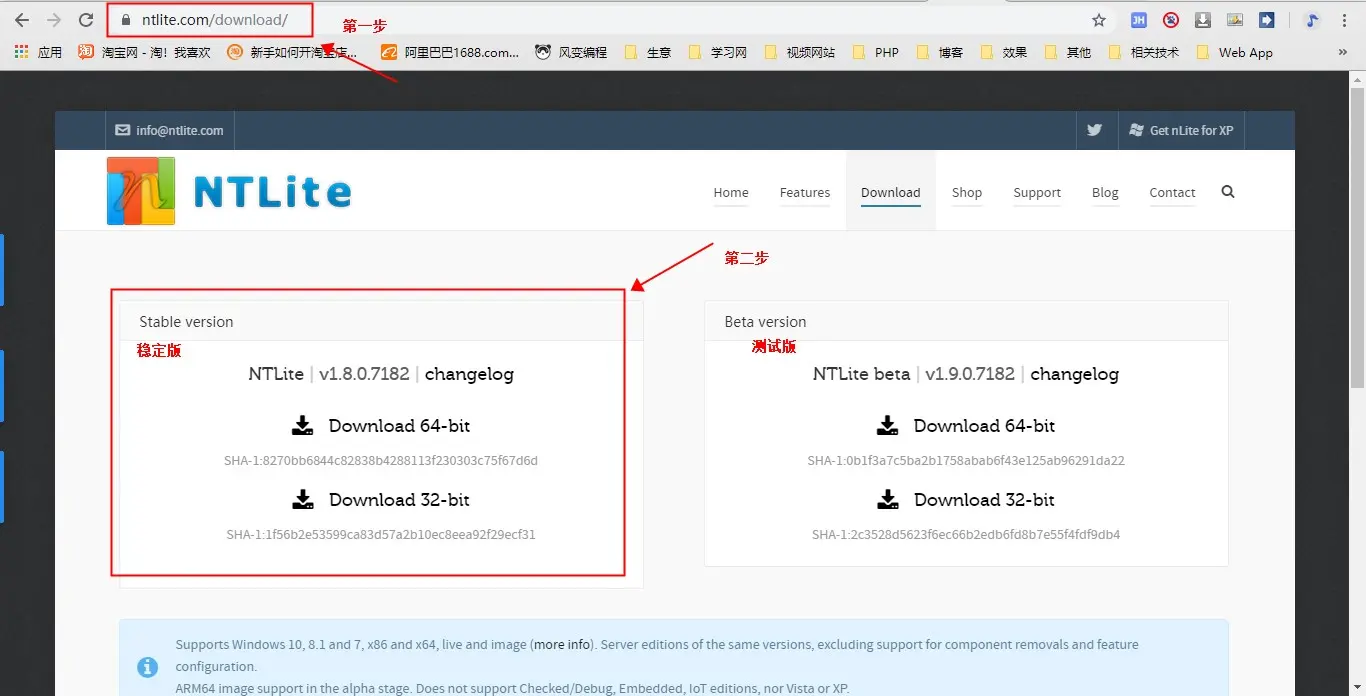
Task: Open 应用 apps grid shortcut
Action: click(38, 52)
